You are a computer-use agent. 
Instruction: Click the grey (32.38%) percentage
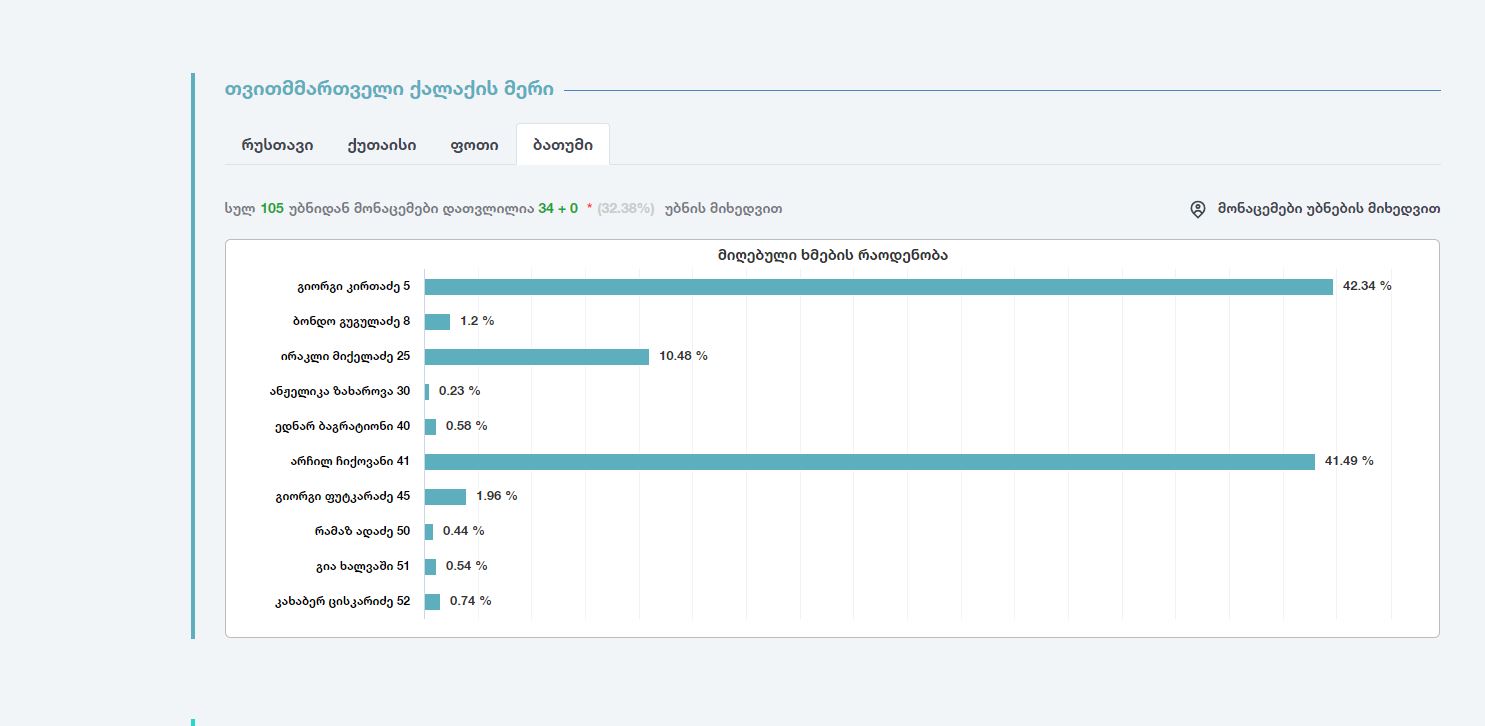[626, 209]
